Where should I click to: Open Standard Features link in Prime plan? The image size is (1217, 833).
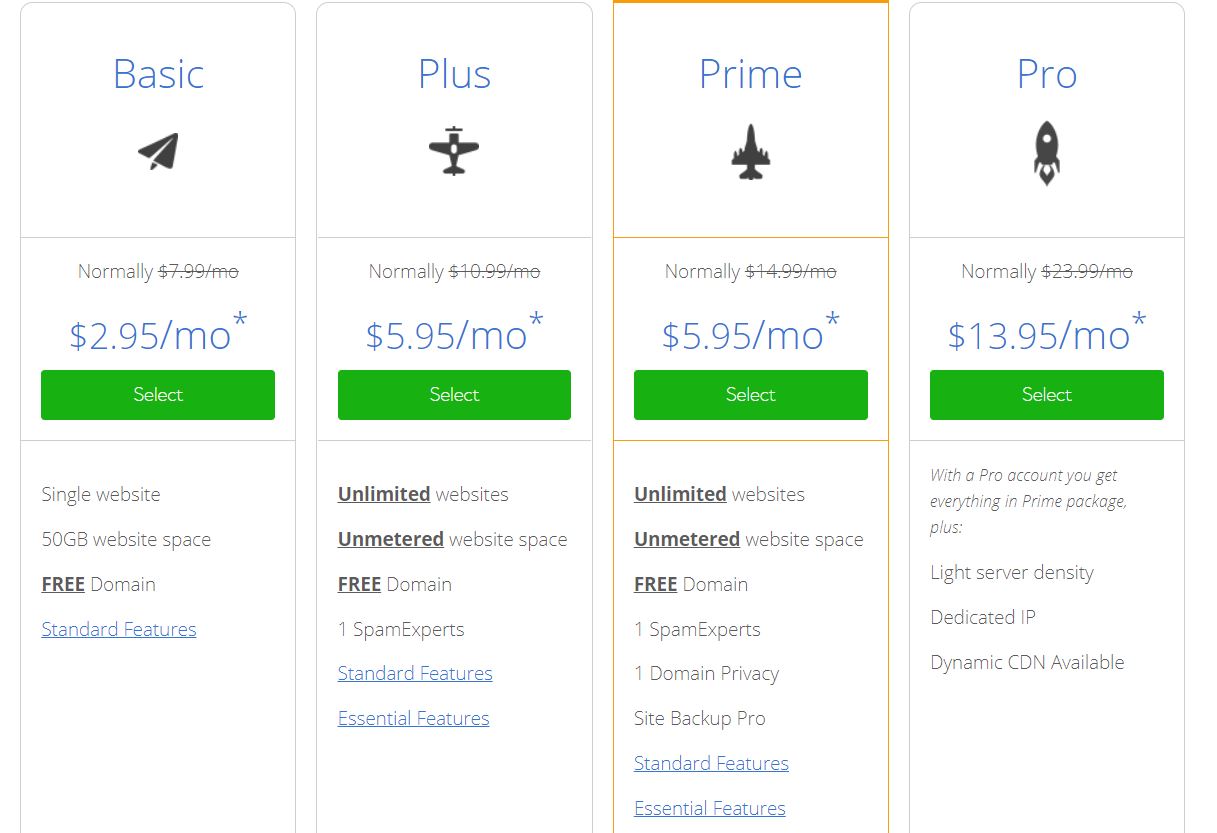[711, 763]
